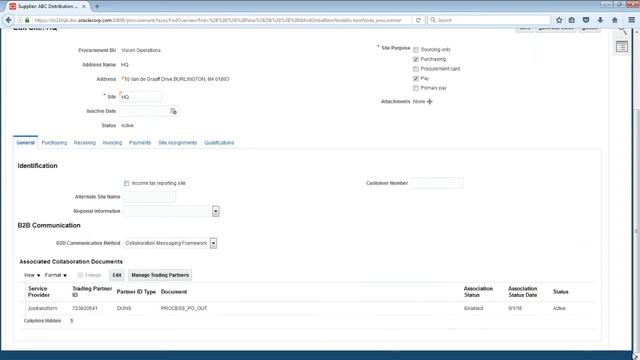Go back using browser back arrow
Image resolution: width=640 pixels, height=360 pixels.
[9, 20]
